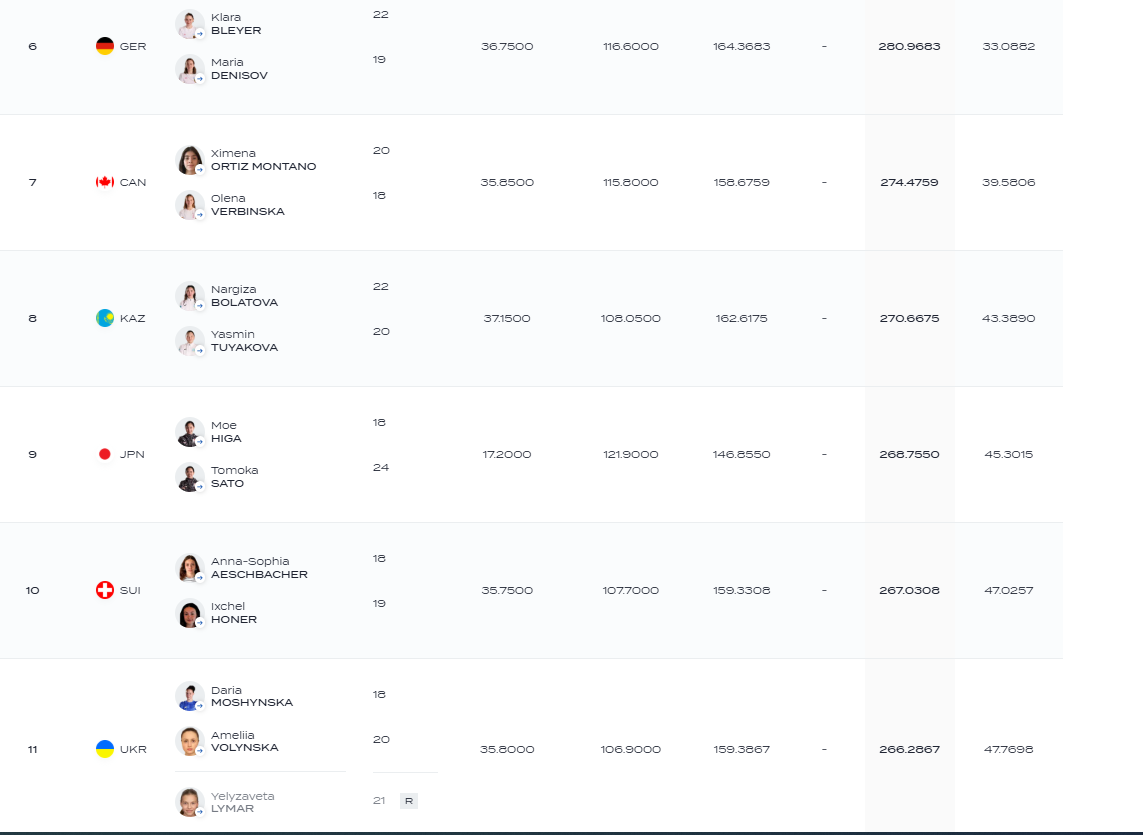Click the Canada flag icon
The height and width of the screenshot is (835, 1143).
pos(105,182)
